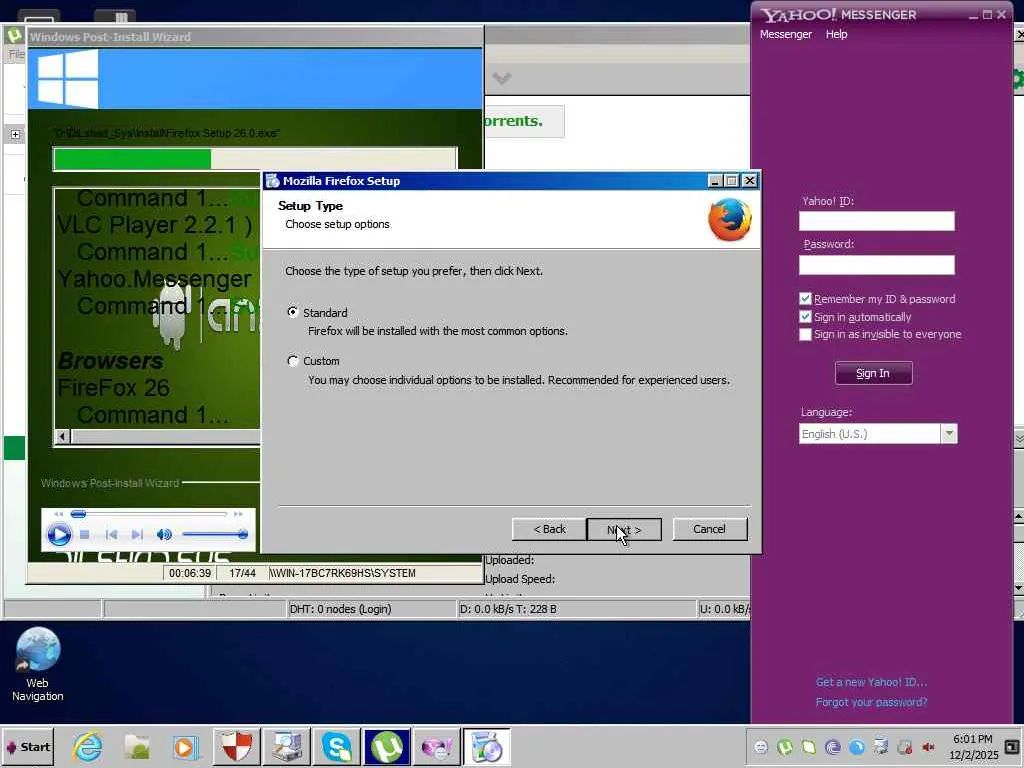This screenshot has width=1024, height=768.
Task: Open the Messenger menu in Yahoo Messenger
Action: pyautogui.click(x=786, y=34)
